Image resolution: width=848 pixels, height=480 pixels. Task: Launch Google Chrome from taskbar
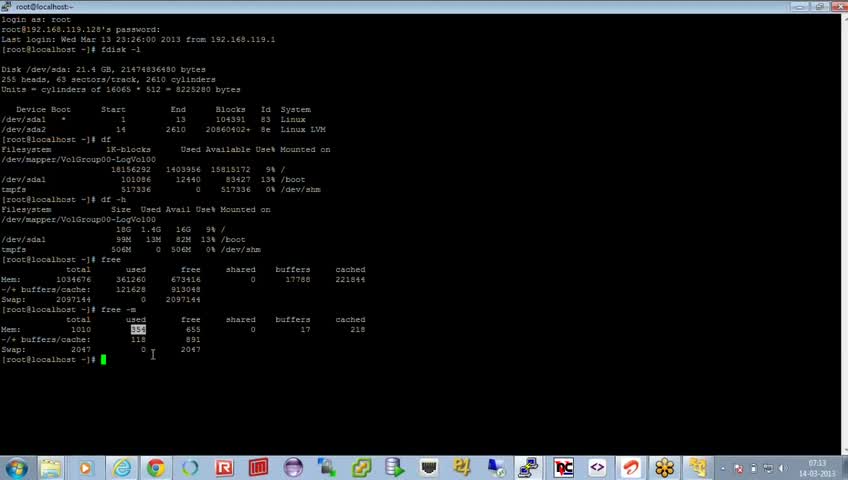coord(156,468)
